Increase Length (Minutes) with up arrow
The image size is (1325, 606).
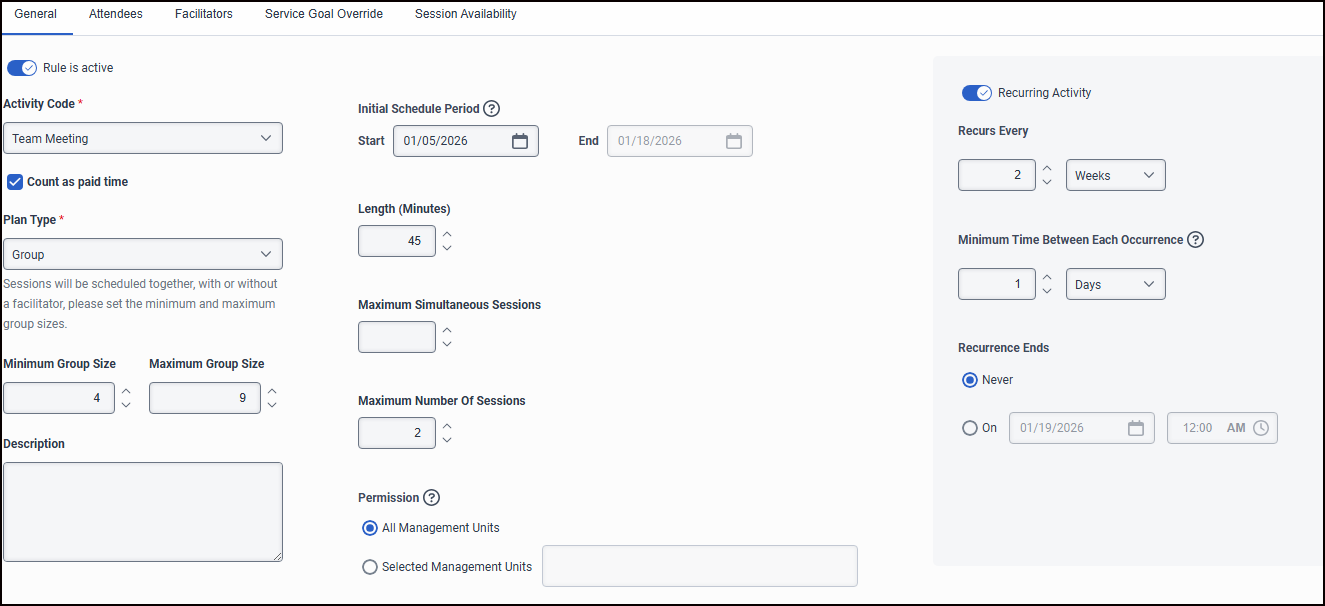pos(447,234)
